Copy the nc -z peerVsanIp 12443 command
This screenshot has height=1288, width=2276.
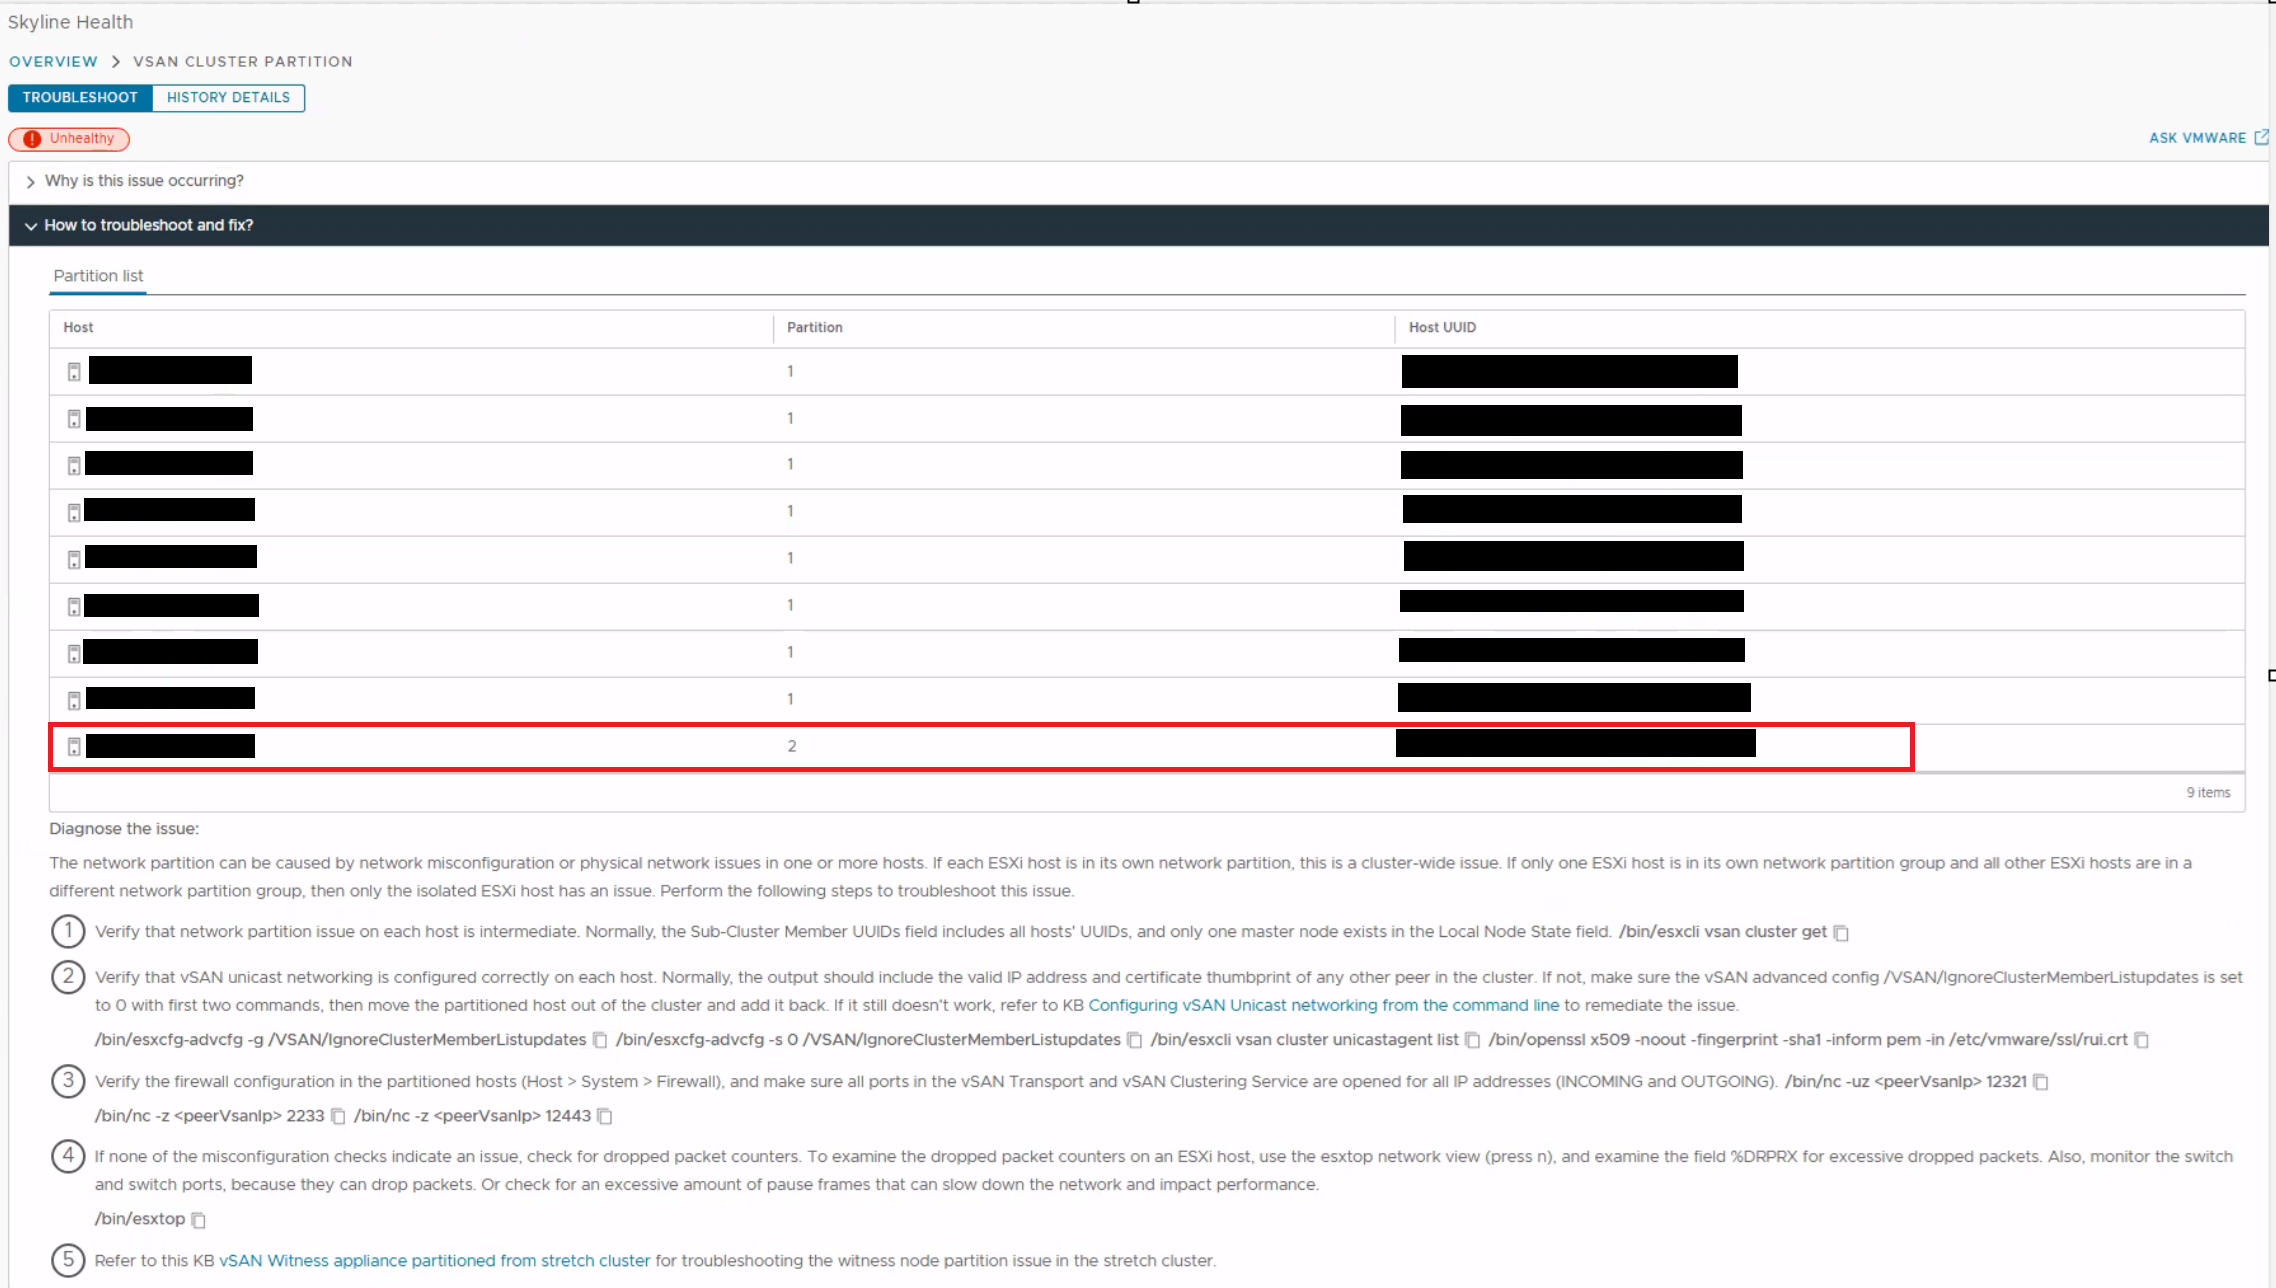coord(605,1116)
